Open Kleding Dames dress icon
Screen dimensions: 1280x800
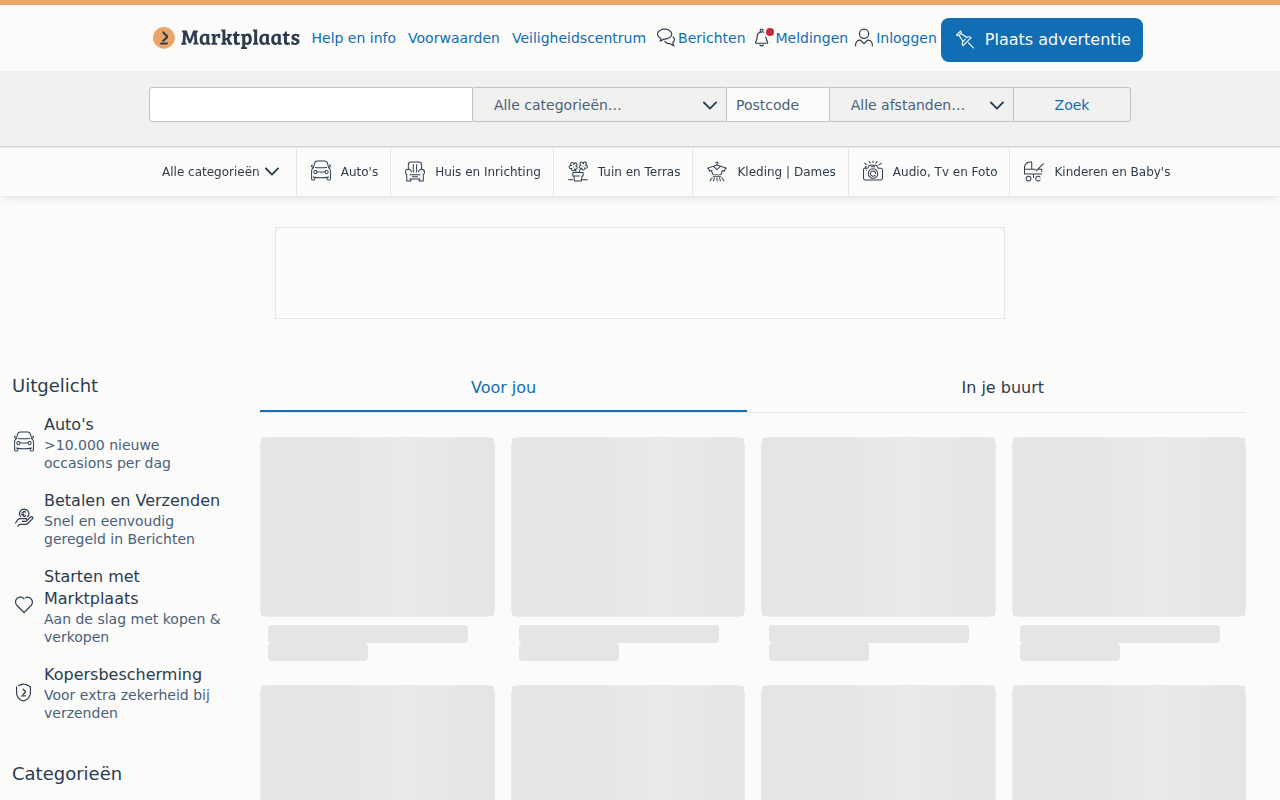pyautogui.click(x=717, y=171)
